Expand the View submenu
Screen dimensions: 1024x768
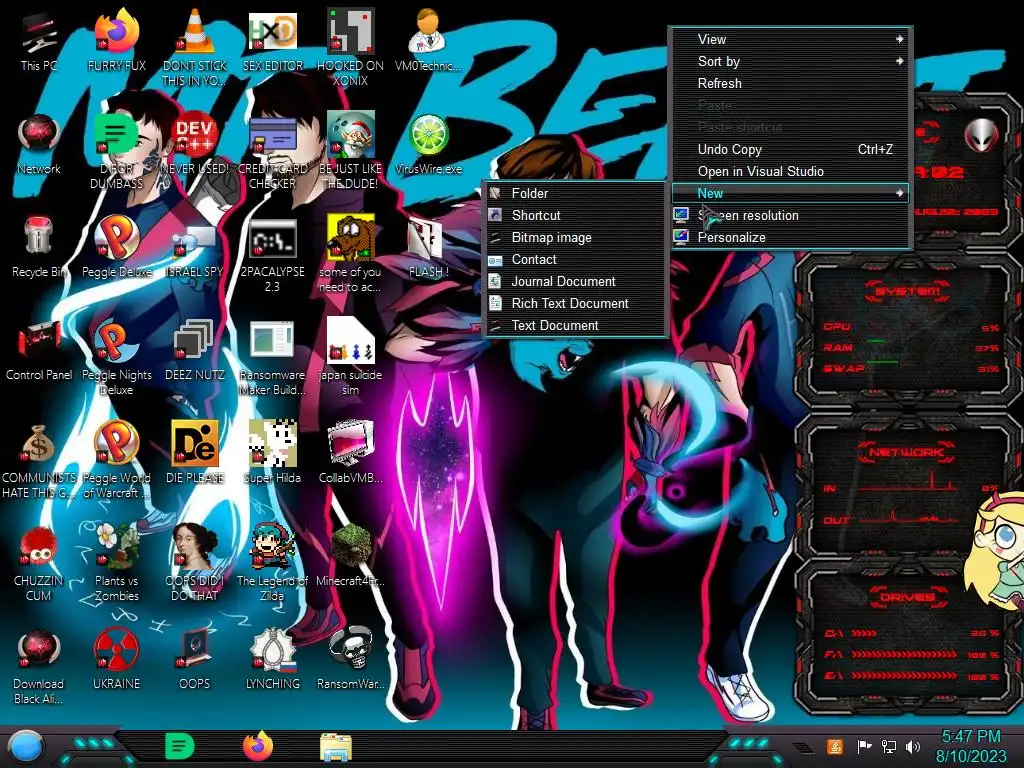click(x=790, y=39)
